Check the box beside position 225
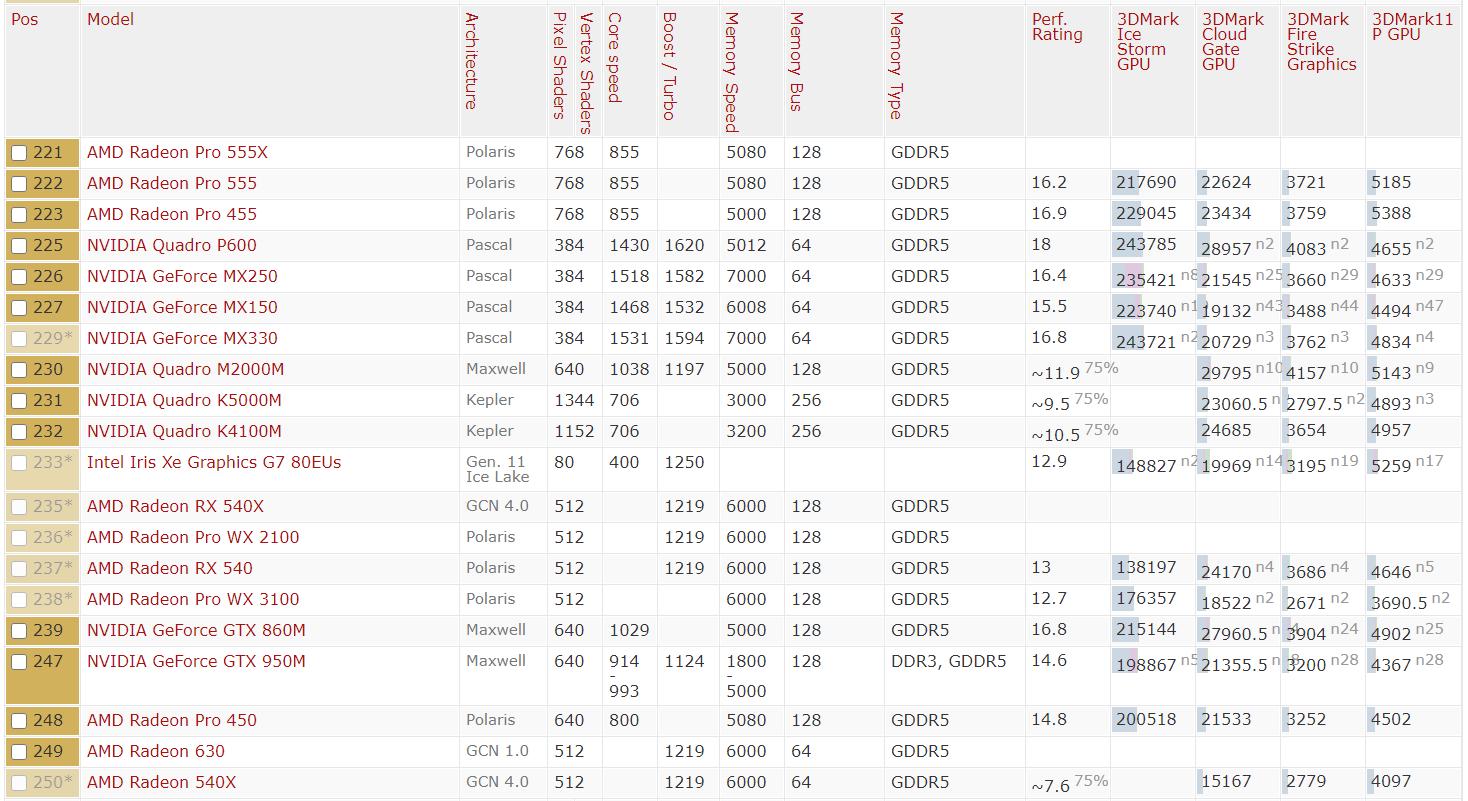 point(19,247)
